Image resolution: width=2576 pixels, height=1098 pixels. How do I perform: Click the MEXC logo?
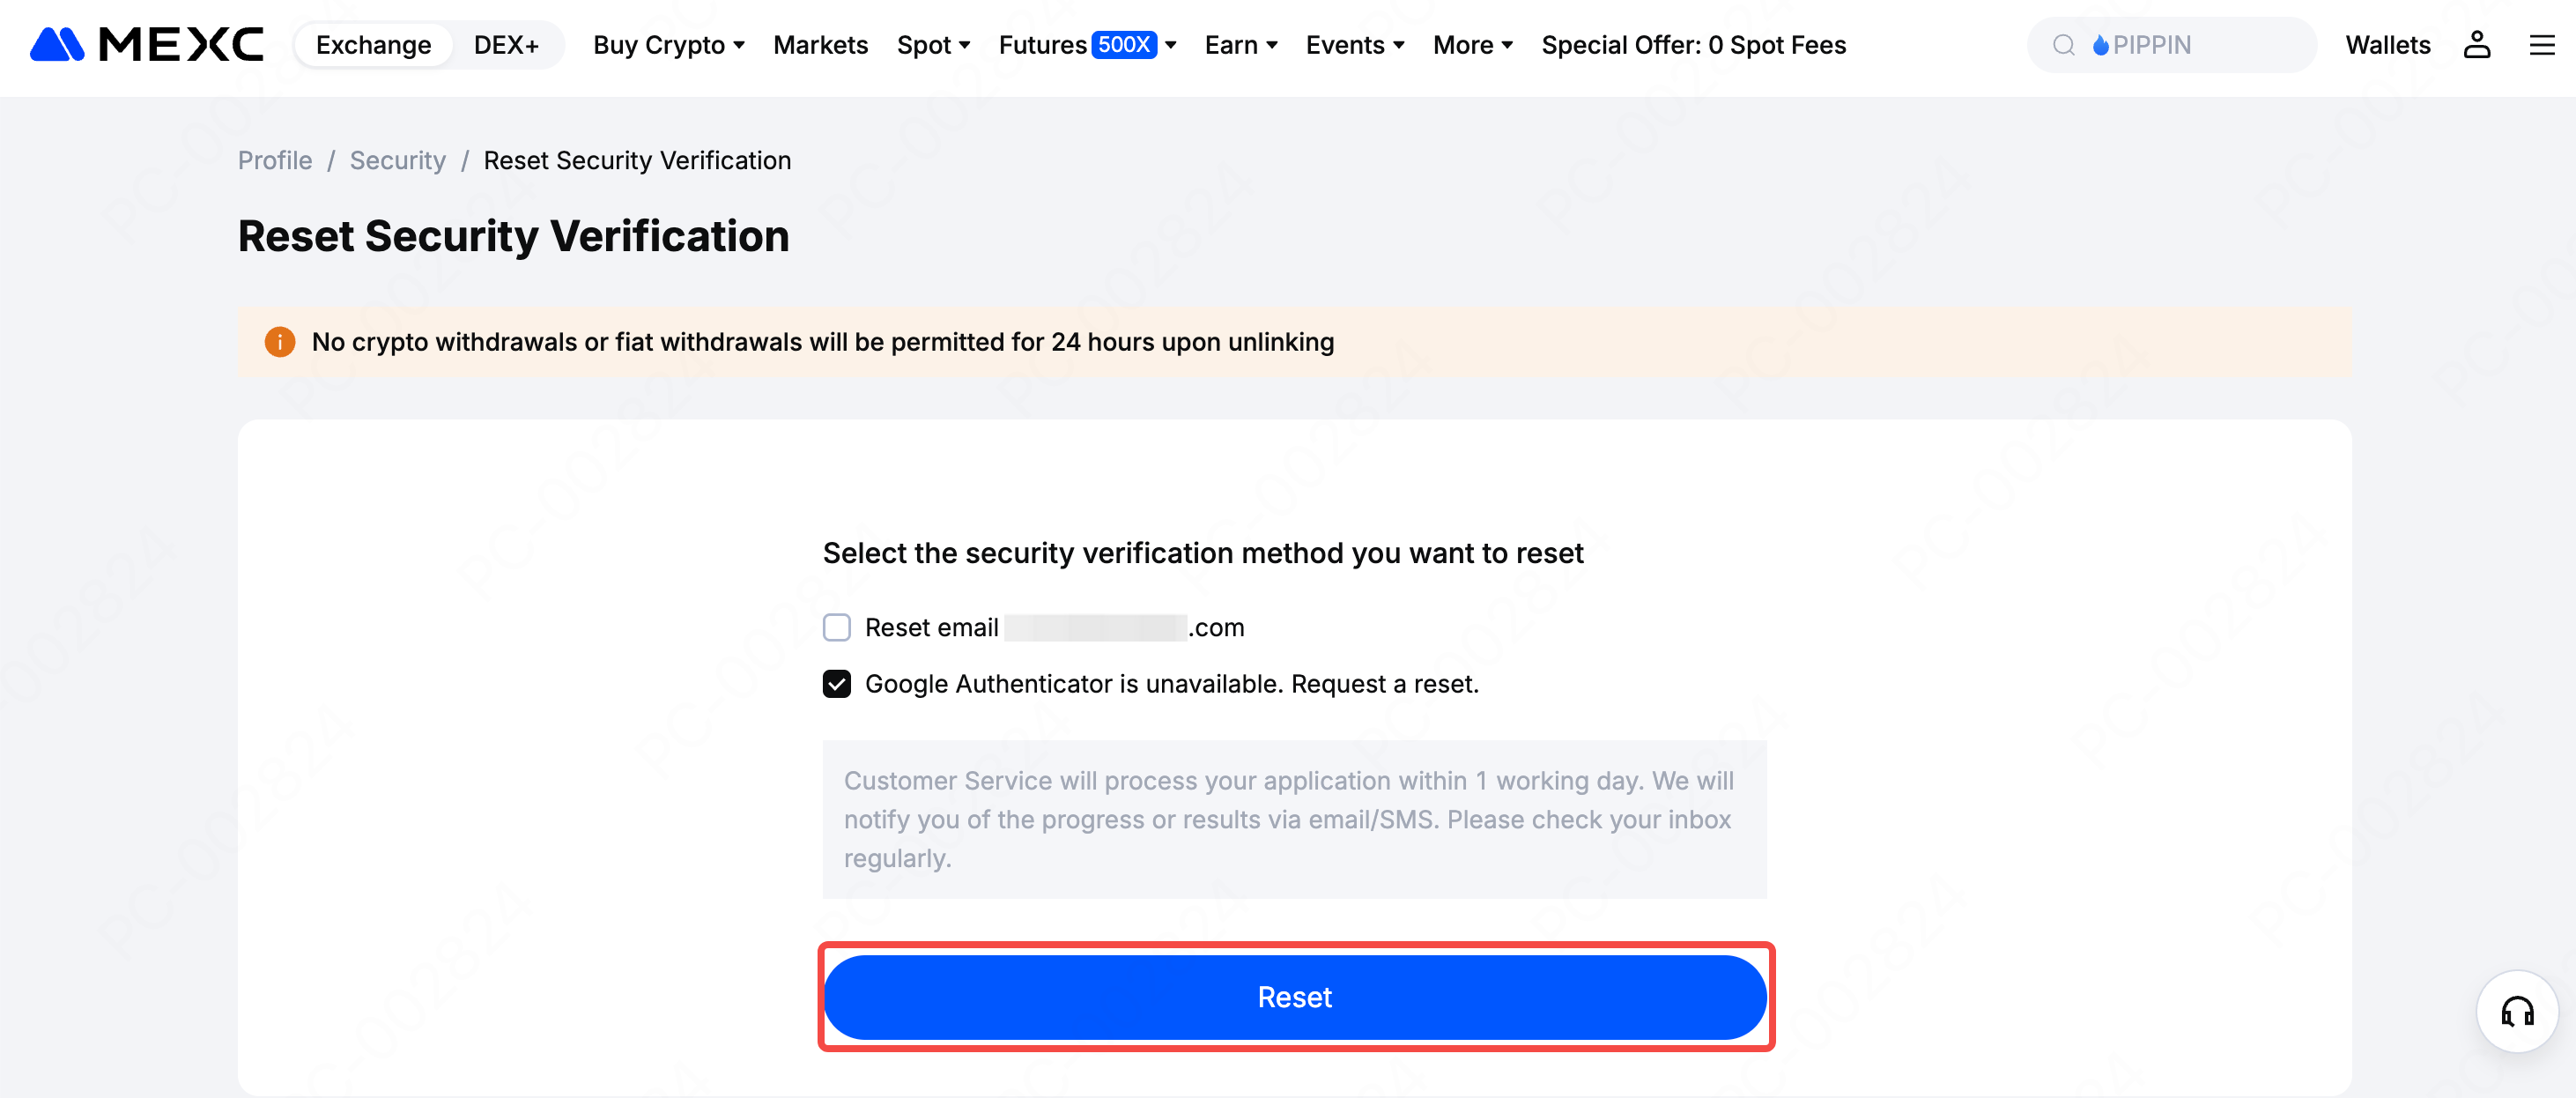click(146, 45)
